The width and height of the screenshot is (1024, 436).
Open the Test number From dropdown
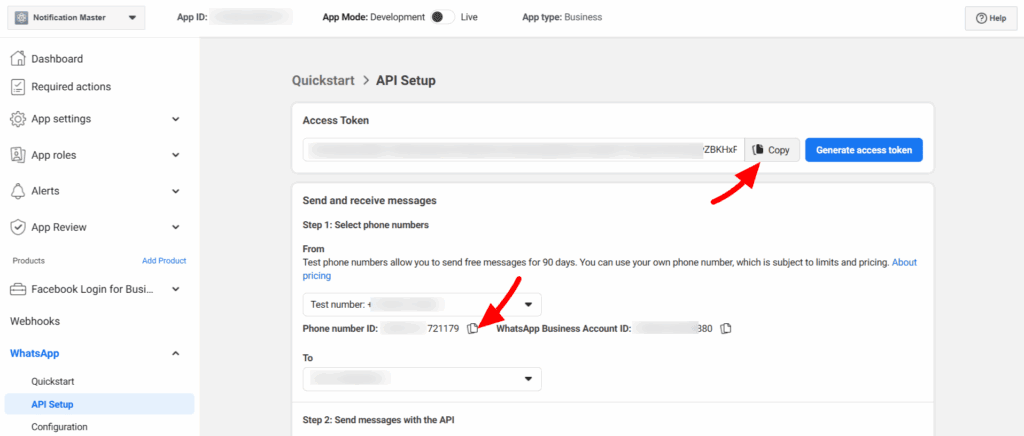coord(422,304)
